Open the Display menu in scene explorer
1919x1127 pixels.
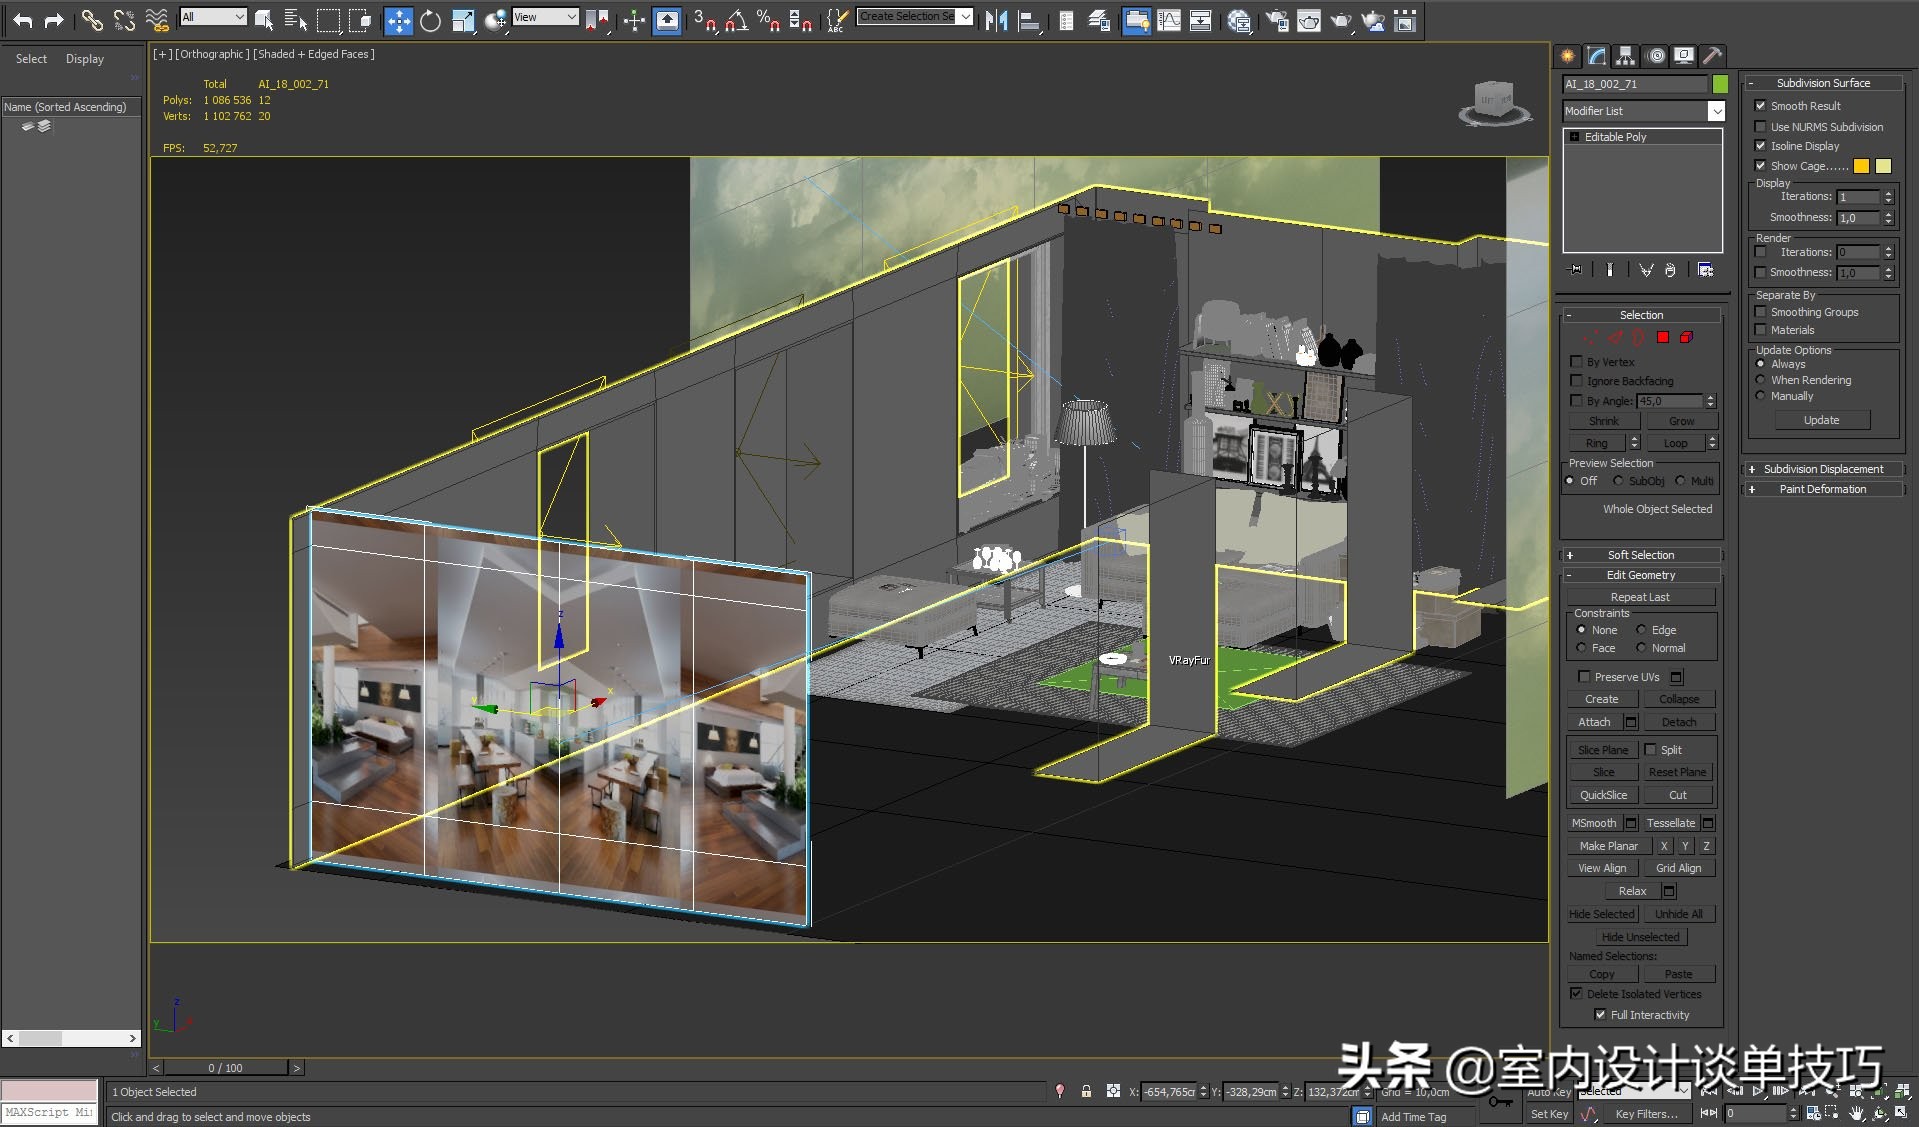84,59
